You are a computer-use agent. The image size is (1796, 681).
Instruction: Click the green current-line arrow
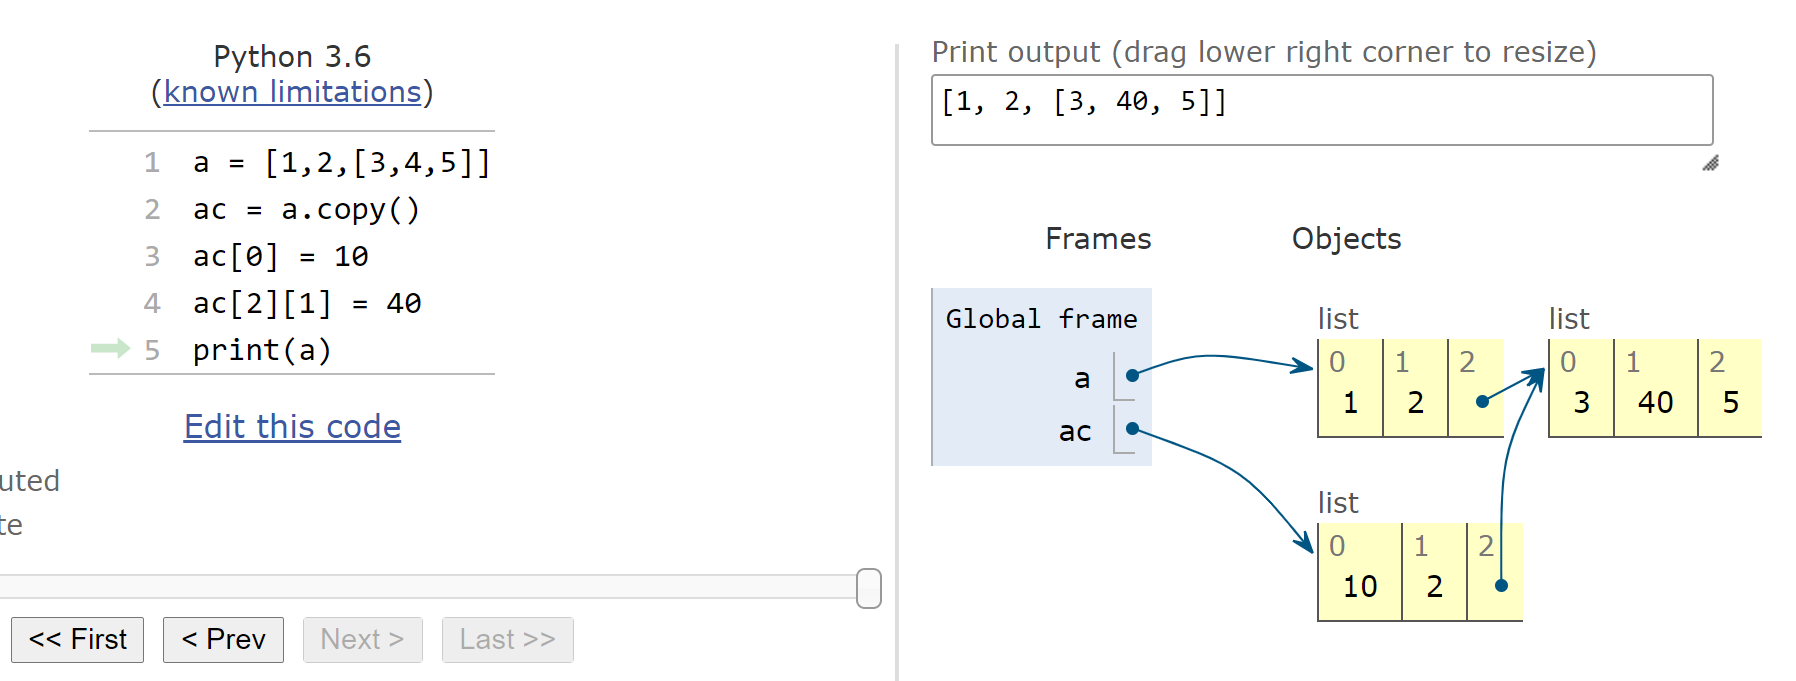[x=110, y=348]
